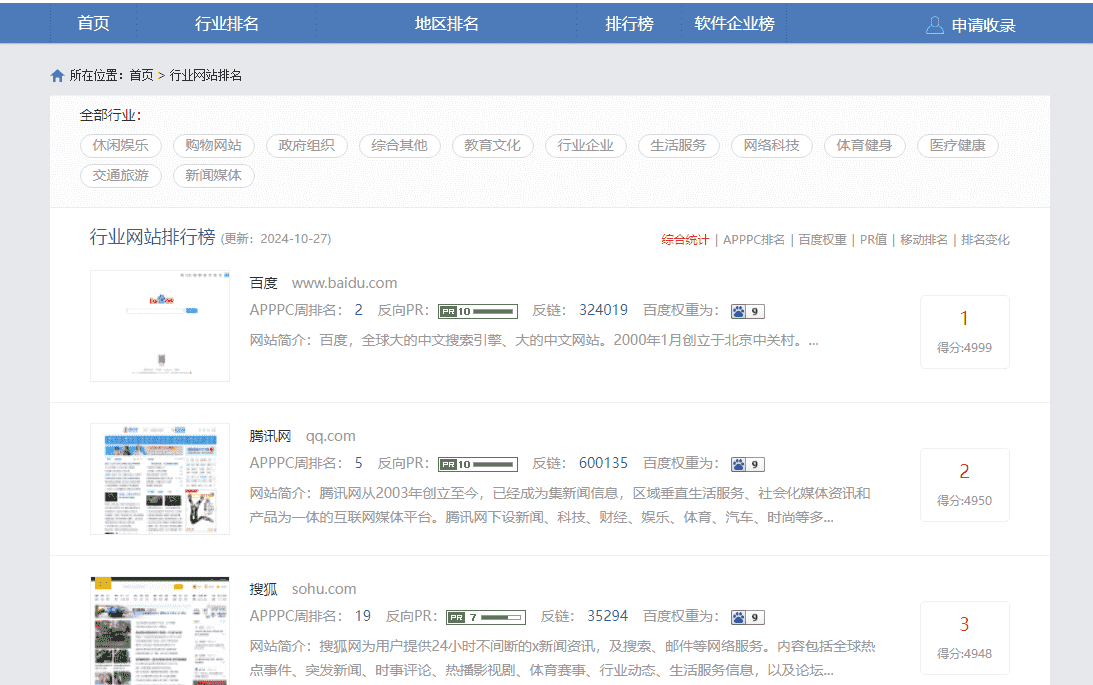The height and width of the screenshot is (685, 1093).
Task: Click the 搜狐 site title
Action: 263,589
